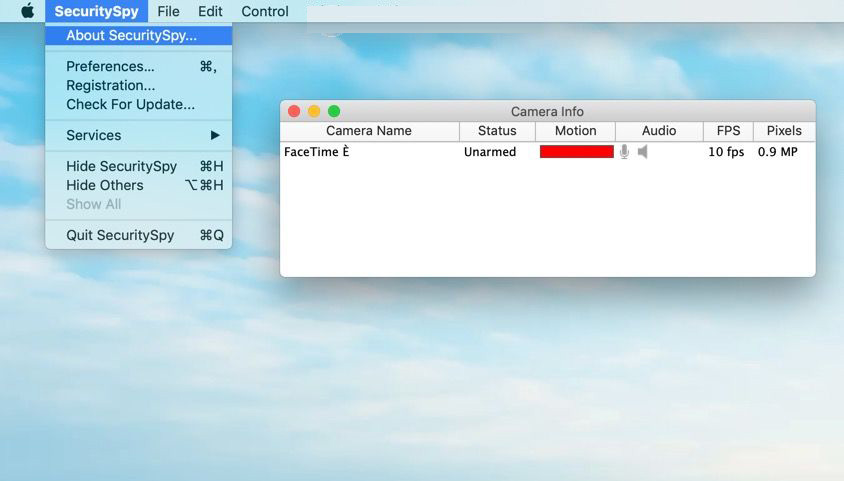Click the 10 fps value

(x=726, y=152)
